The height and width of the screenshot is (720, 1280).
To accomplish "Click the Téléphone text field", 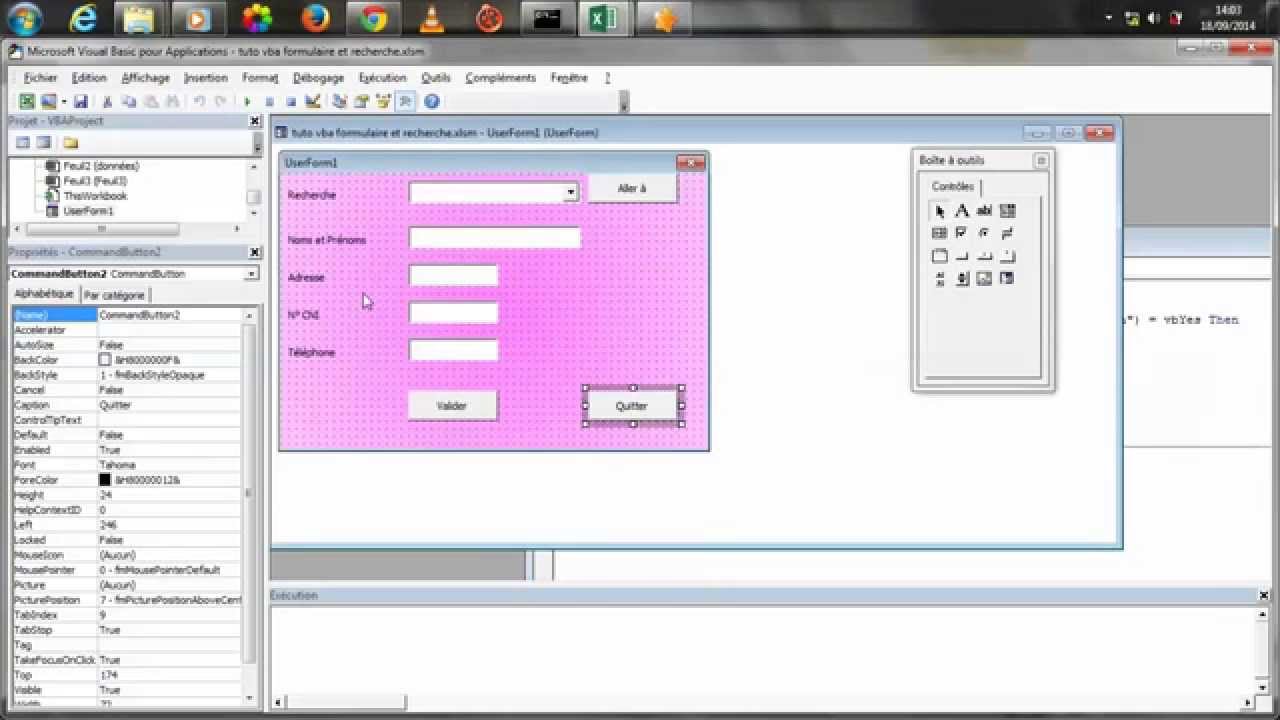I will click(453, 351).
